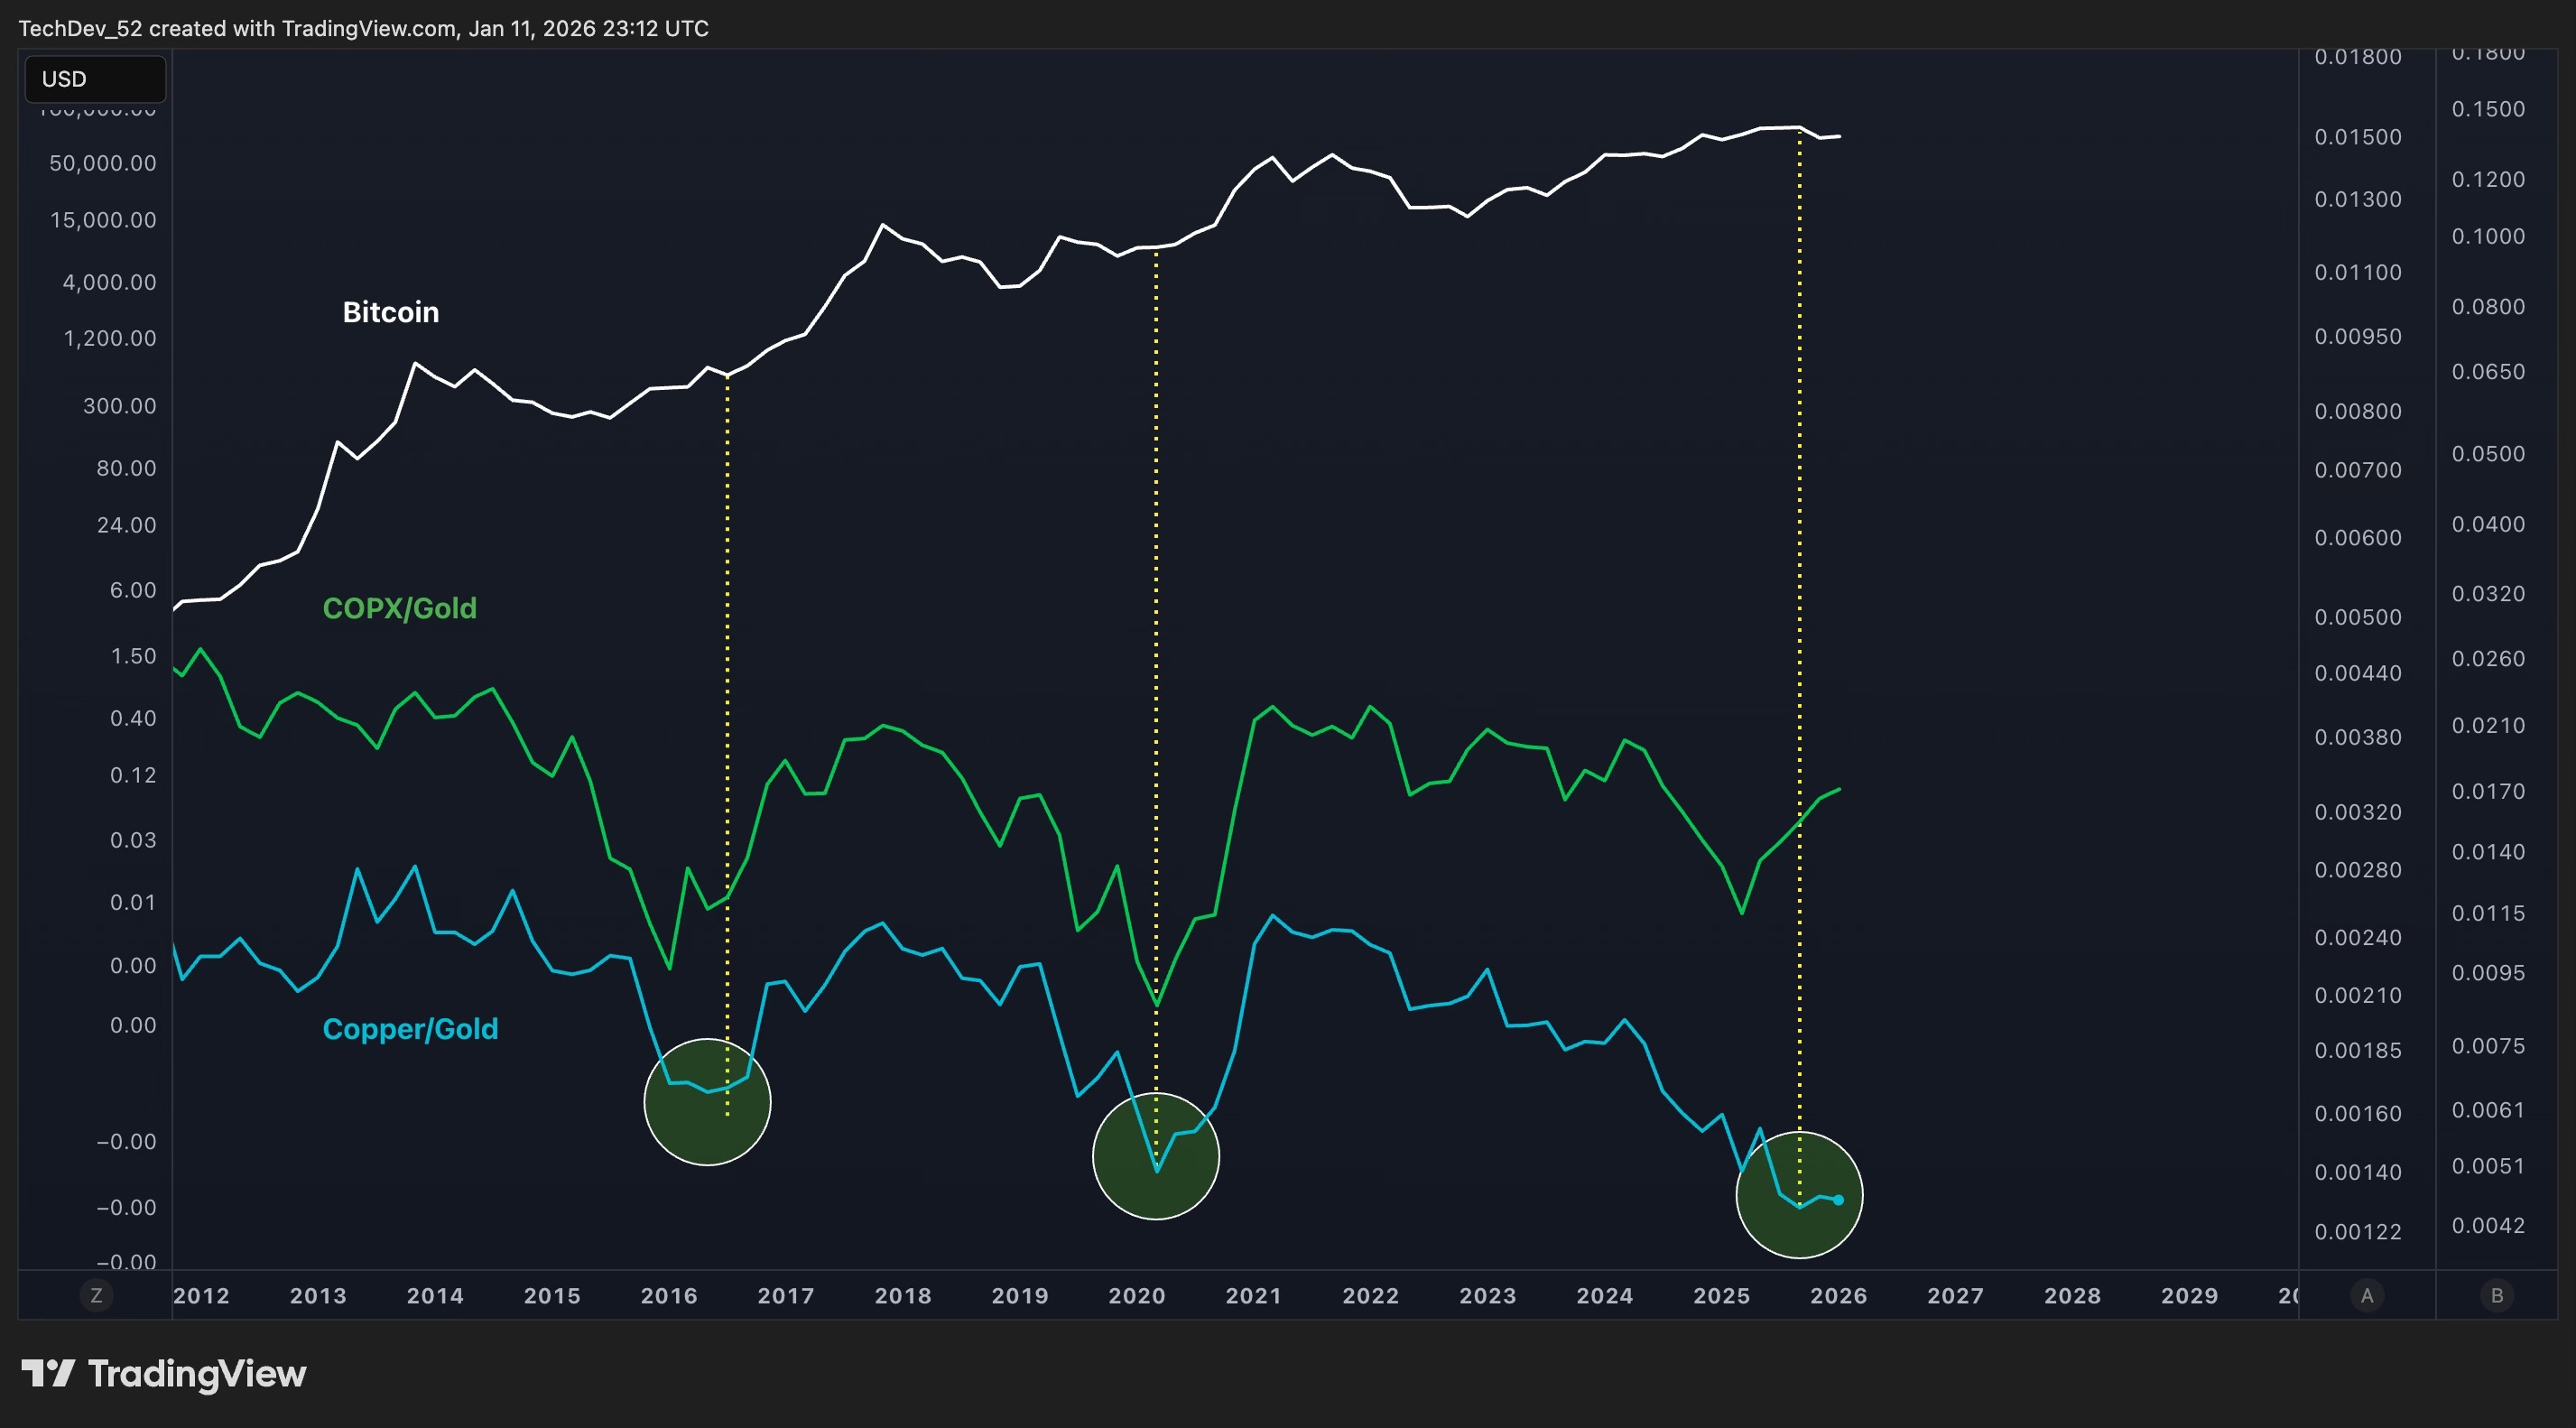The height and width of the screenshot is (1428, 2576).
Task: Click the 2020 label on the time axis
Action: (1136, 1296)
